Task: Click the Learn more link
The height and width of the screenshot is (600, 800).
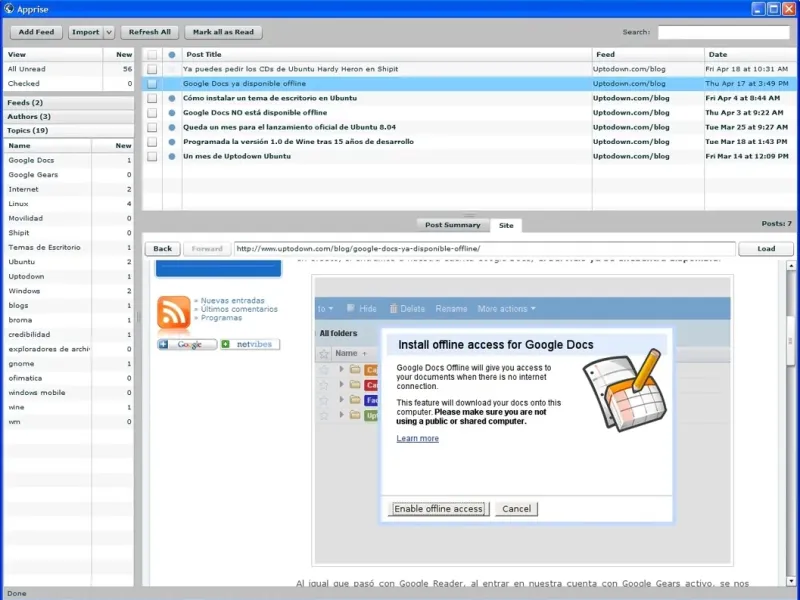Action: click(x=417, y=438)
